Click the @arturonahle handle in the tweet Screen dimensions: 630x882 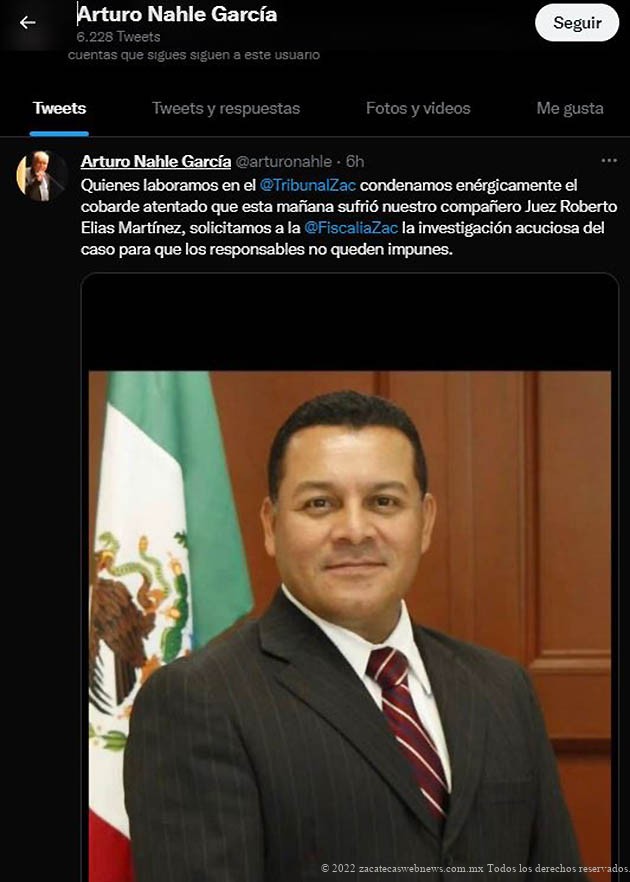[284, 162]
